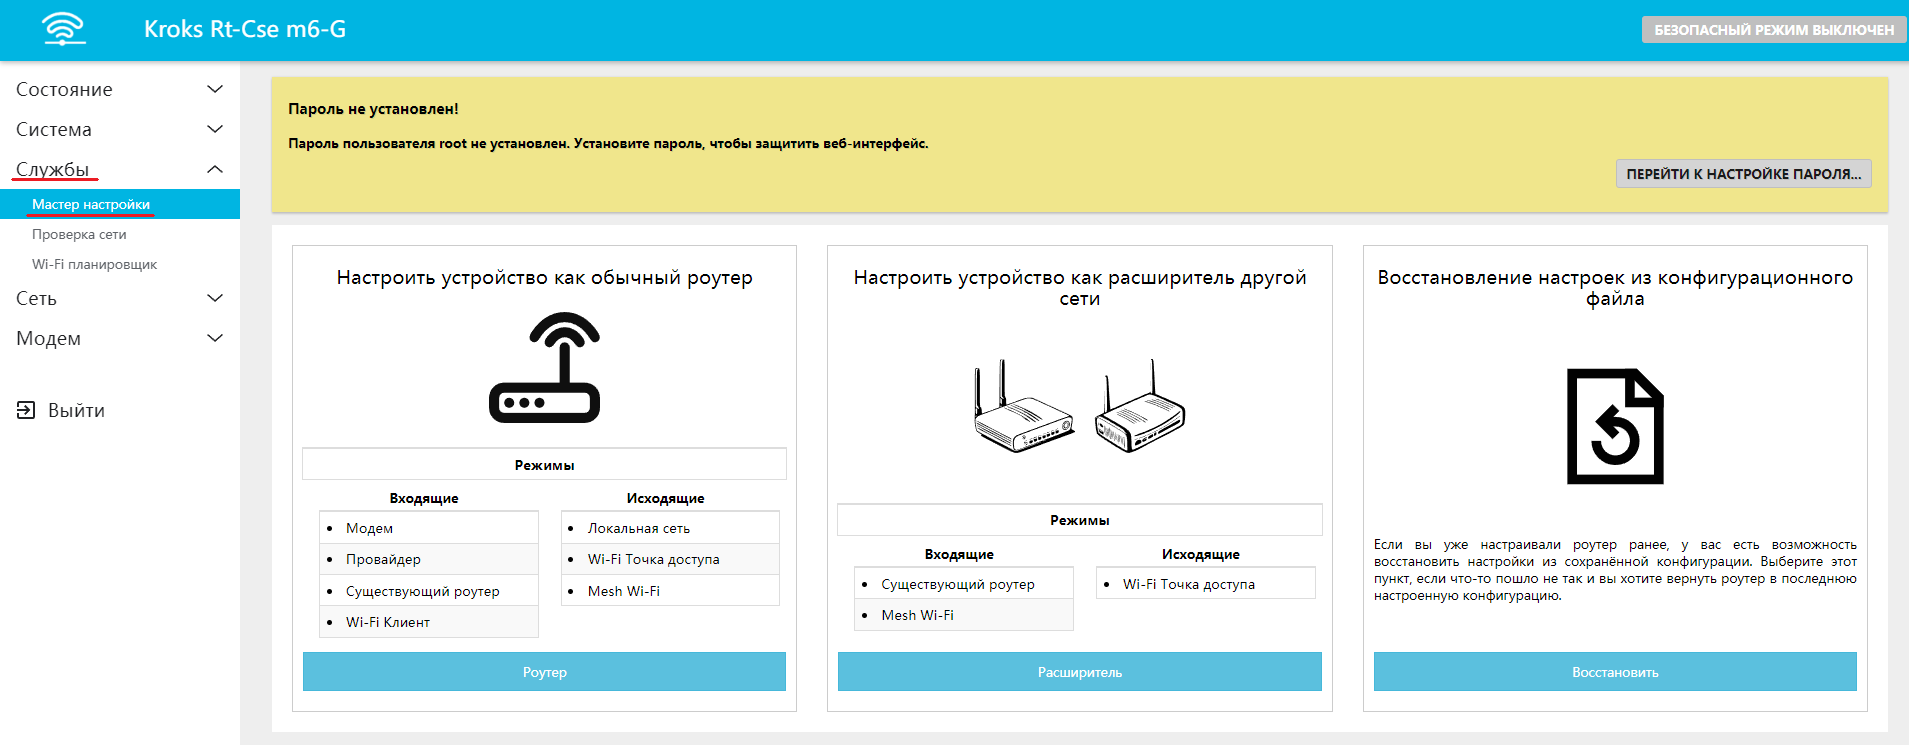Image resolution: width=1909 pixels, height=745 pixels.
Task: Click the Wi-Fi logo in header
Action: click(64, 29)
